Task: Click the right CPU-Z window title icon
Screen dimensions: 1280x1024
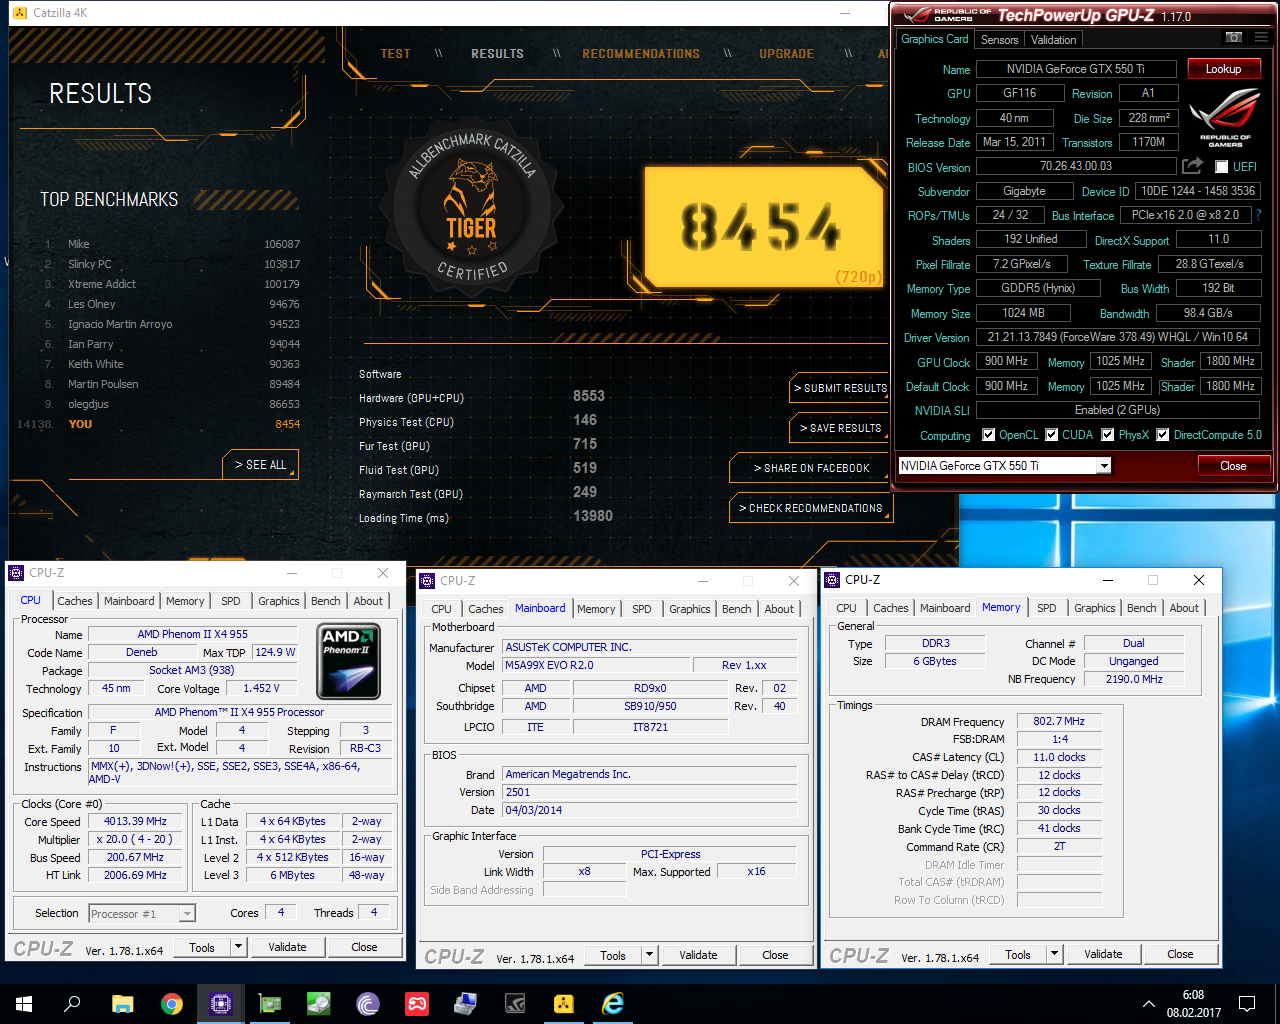Action: (832, 580)
